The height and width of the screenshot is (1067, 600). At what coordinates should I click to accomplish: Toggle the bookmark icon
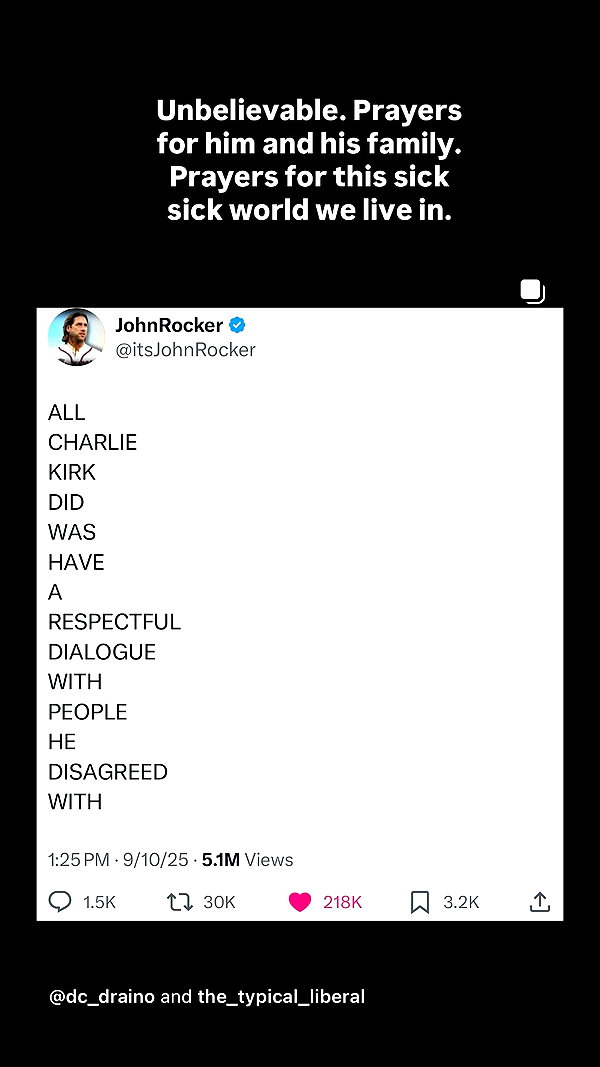coord(420,902)
